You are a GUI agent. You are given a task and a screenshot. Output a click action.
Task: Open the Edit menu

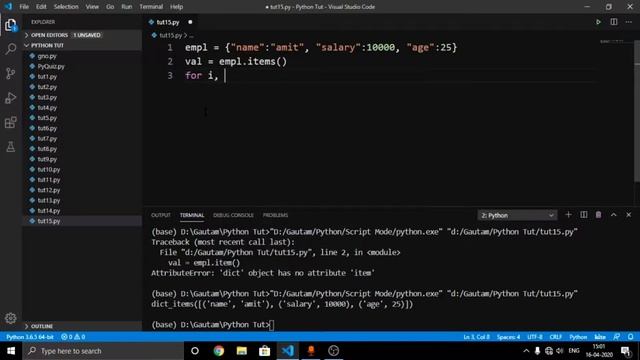click(x=41, y=7)
